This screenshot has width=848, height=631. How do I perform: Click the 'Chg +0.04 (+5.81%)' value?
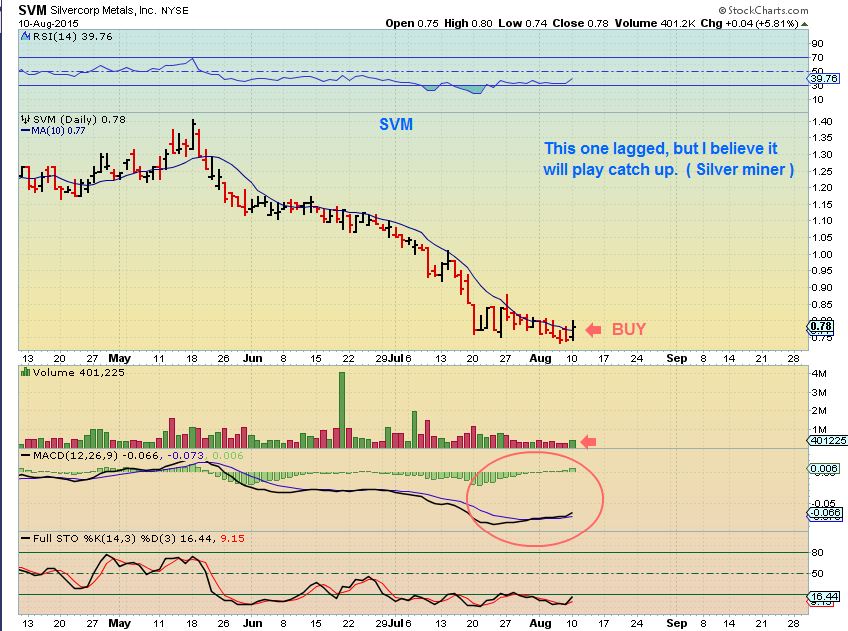click(x=750, y=24)
